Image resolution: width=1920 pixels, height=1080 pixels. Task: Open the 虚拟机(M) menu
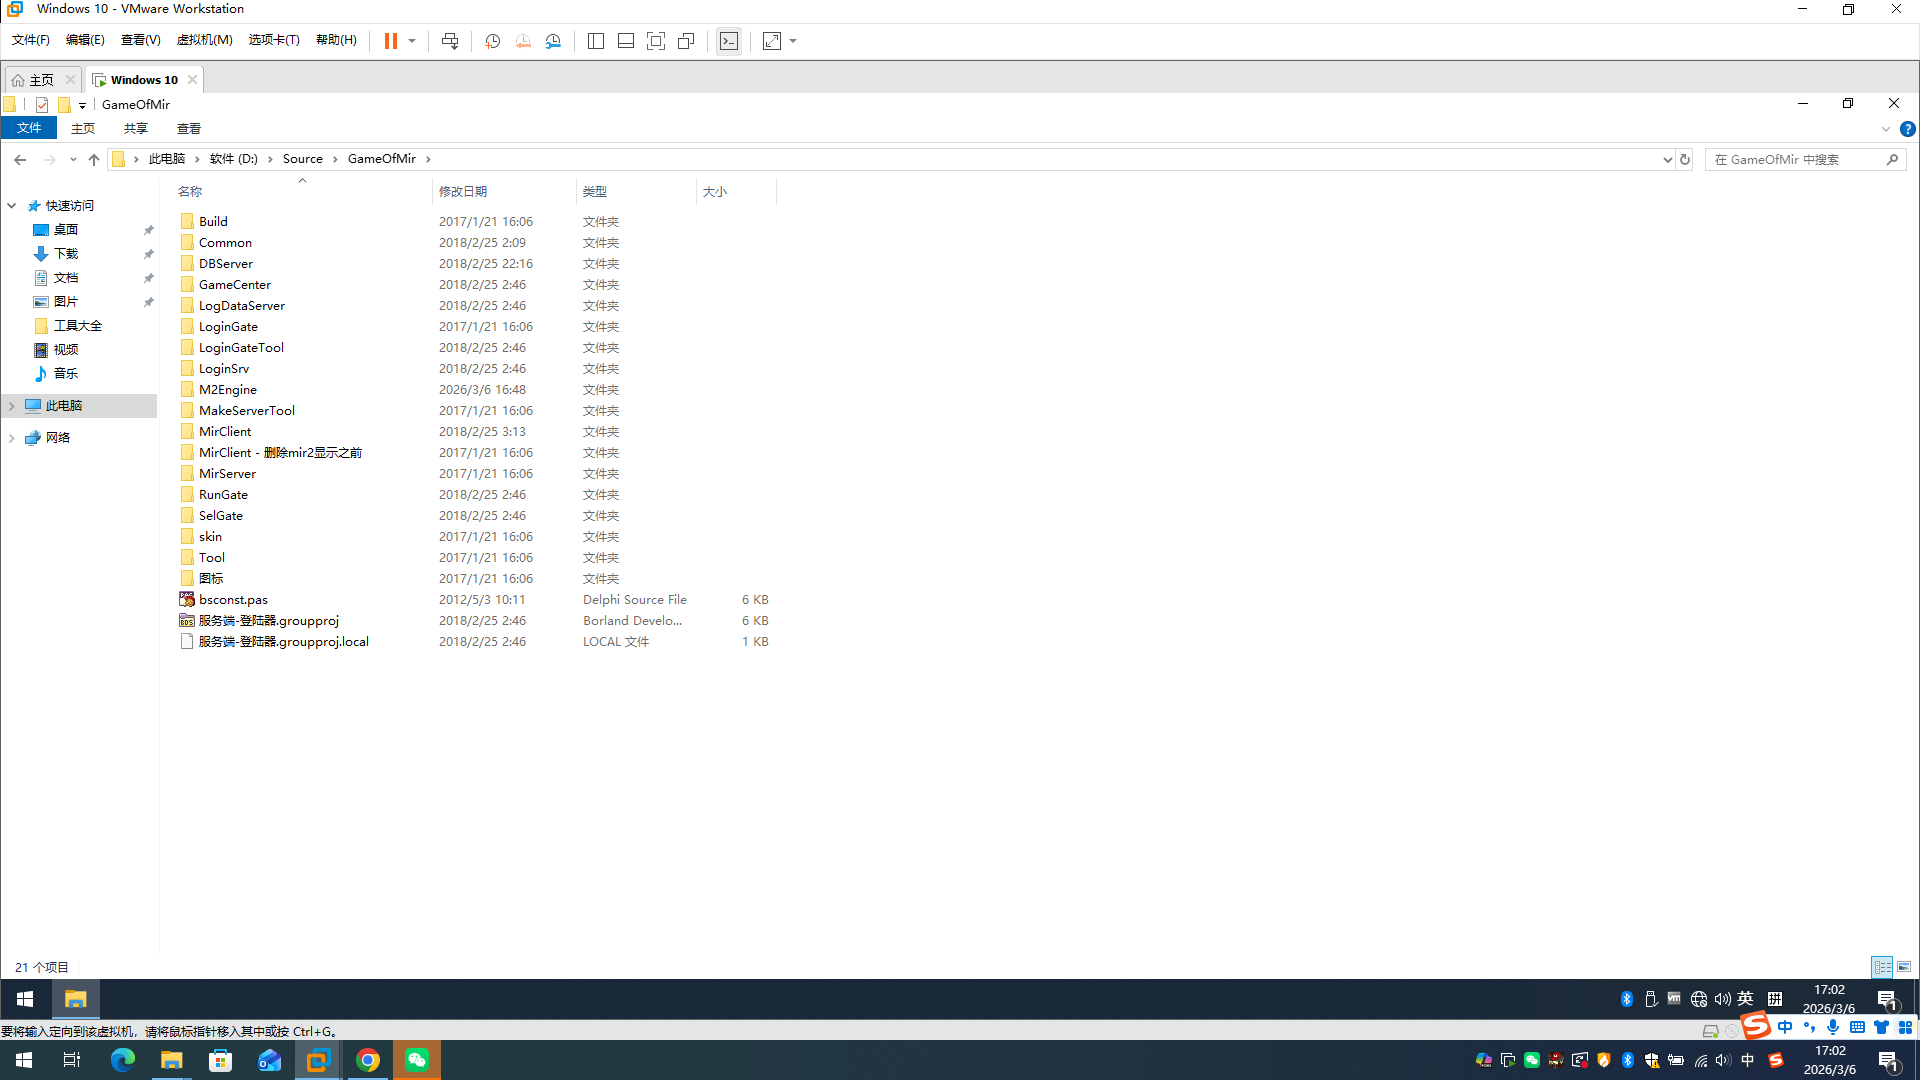[204, 40]
